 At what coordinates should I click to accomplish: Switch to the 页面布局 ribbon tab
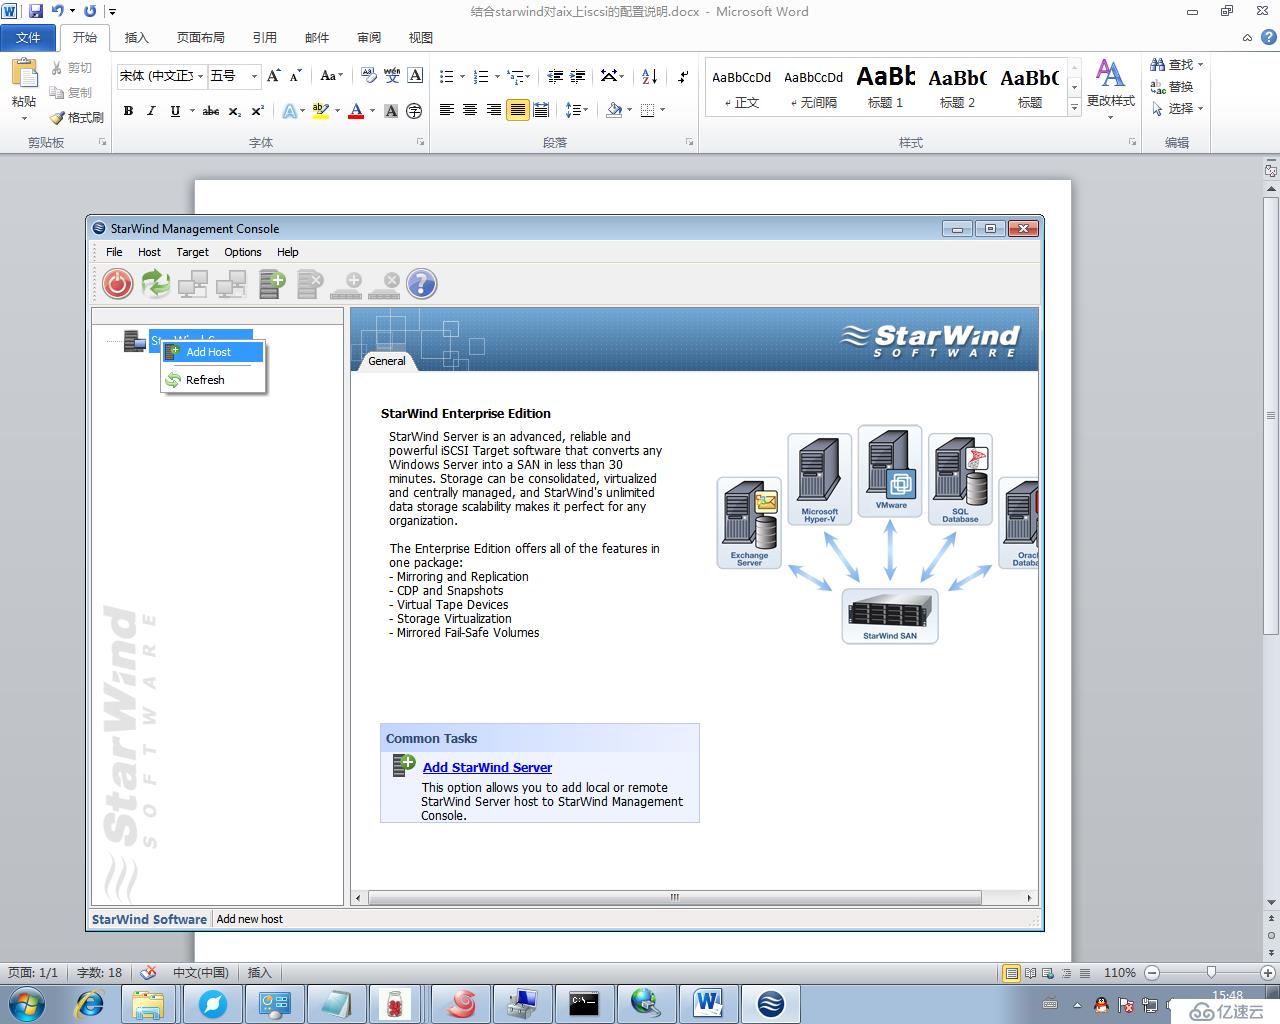click(x=201, y=38)
